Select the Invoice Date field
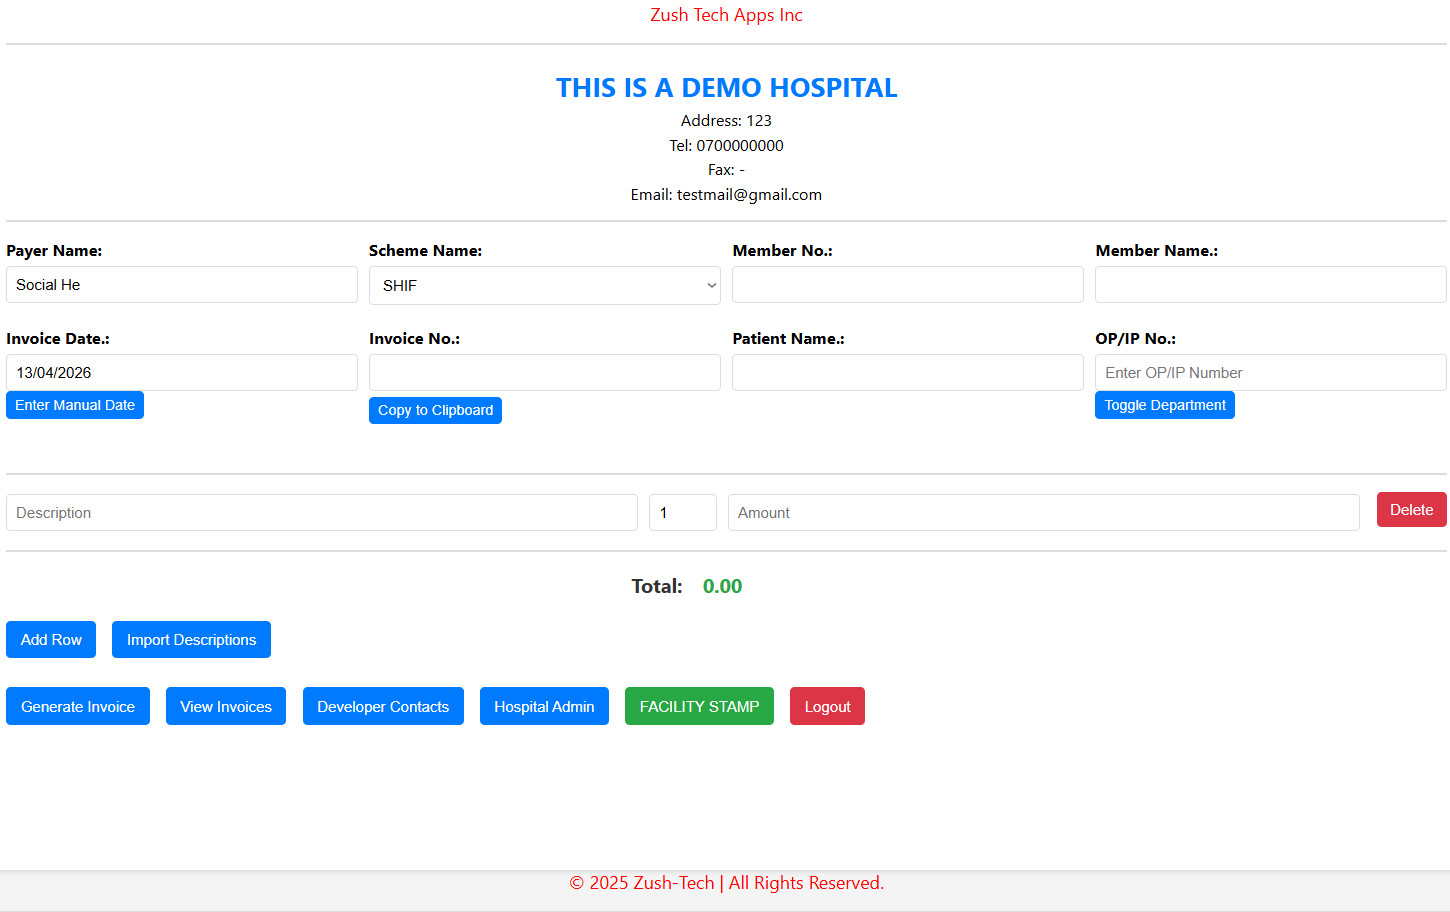The height and width of the screenshot is (912, 1450). pos(181,373)
